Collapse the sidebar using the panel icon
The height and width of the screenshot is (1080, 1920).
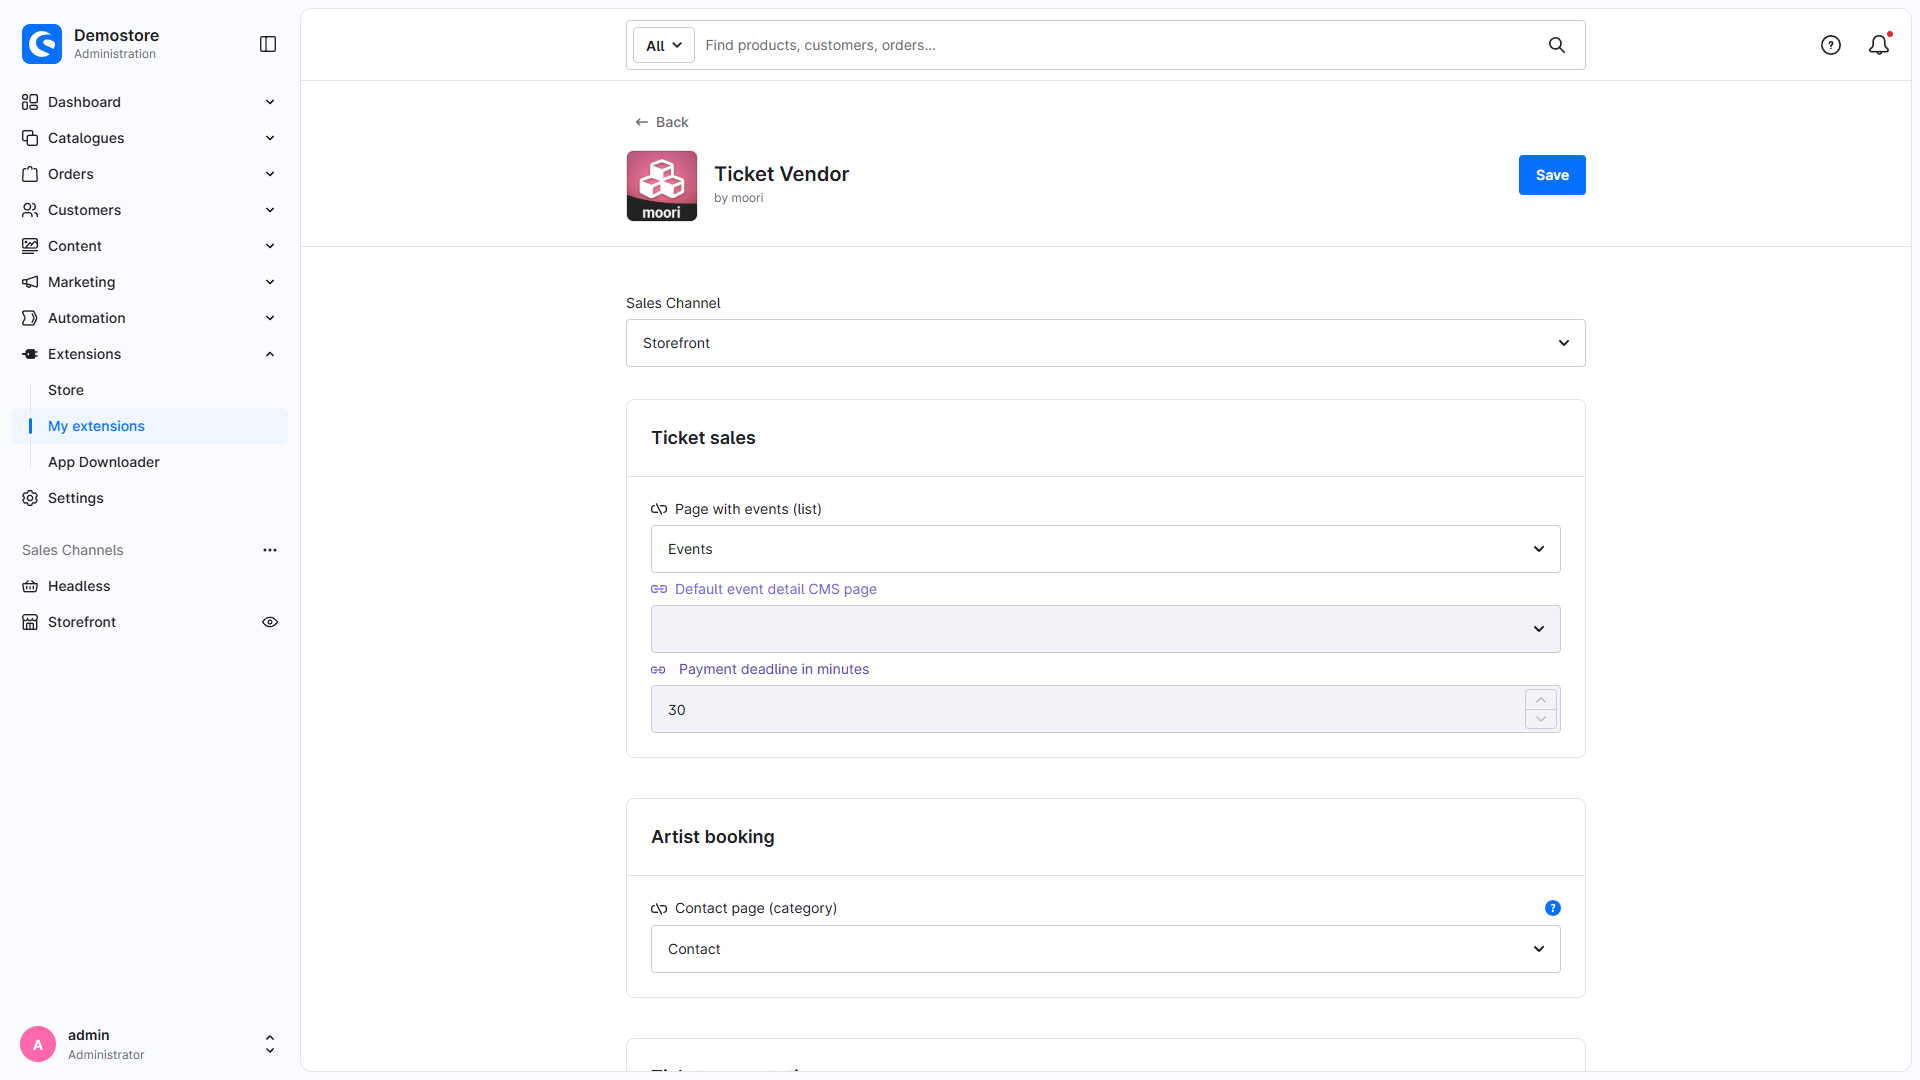coord(268,44)
